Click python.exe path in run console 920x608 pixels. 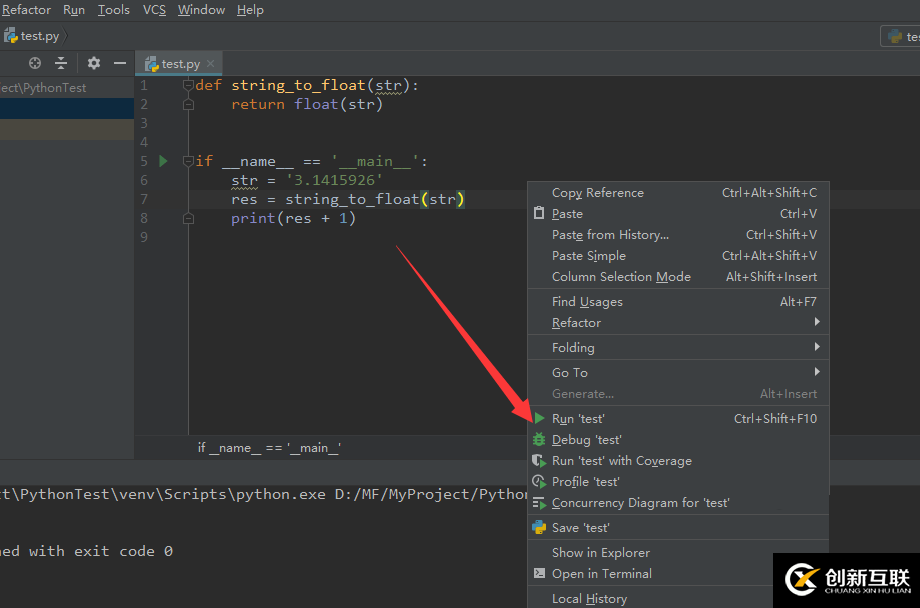(163, 494)
